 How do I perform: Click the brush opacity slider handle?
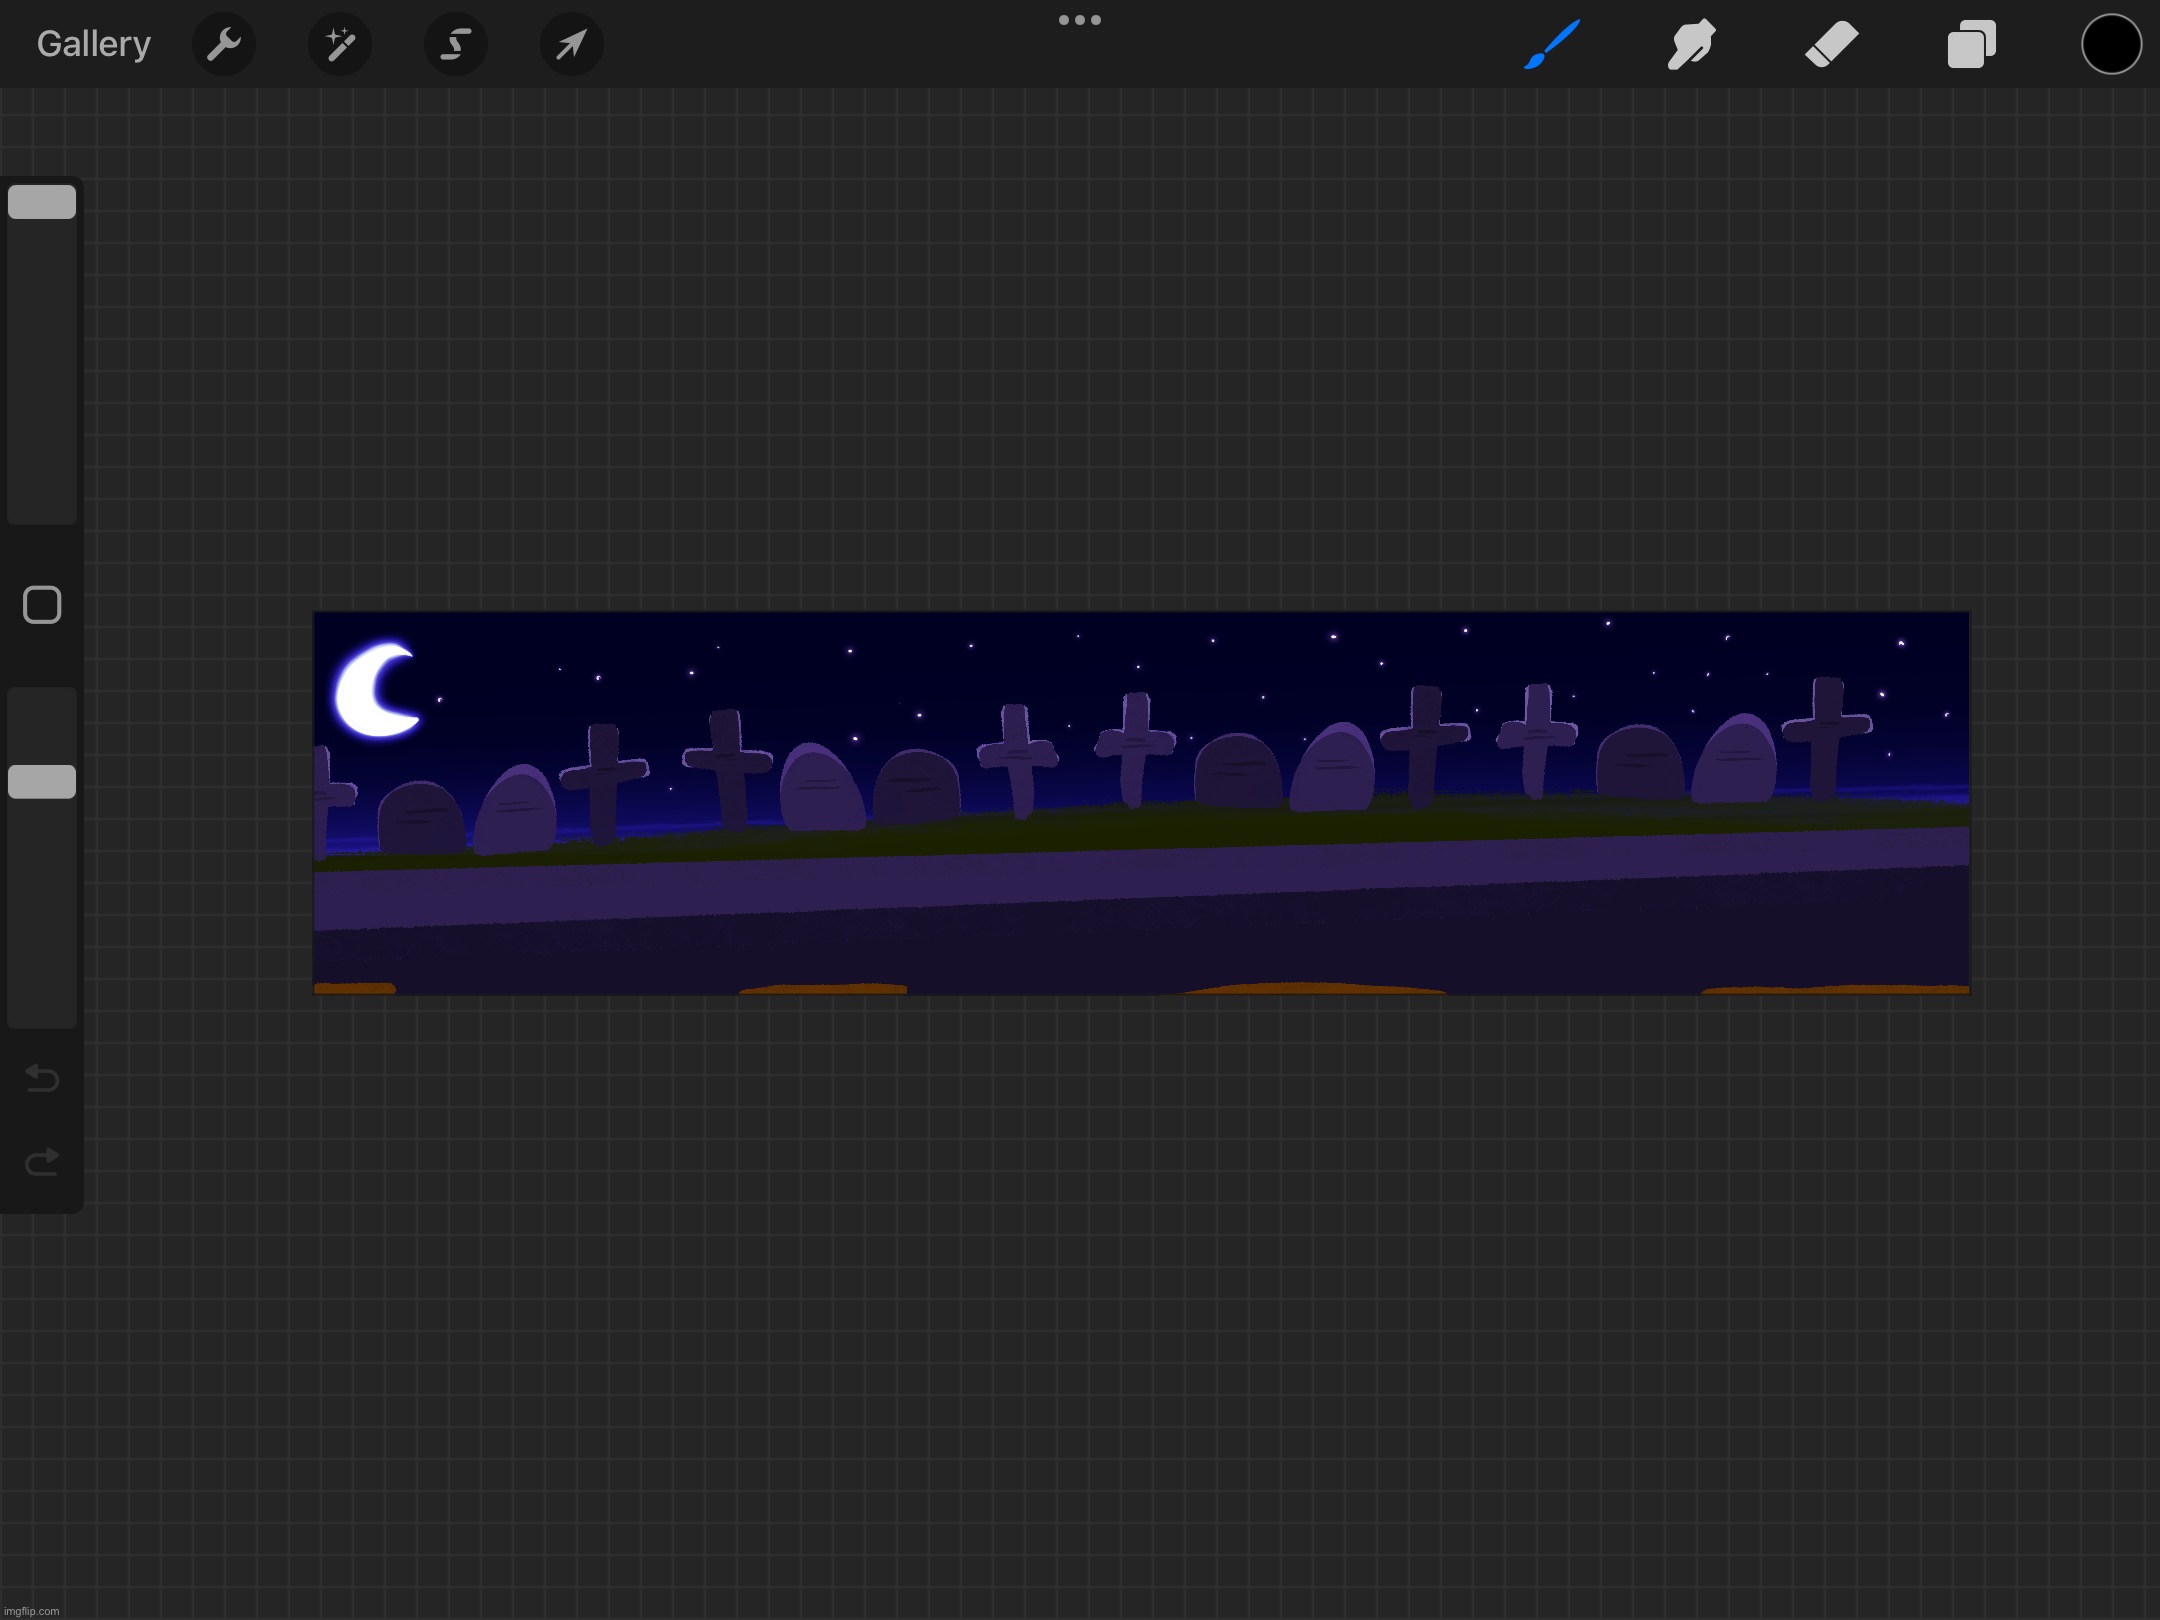[42, 782]
